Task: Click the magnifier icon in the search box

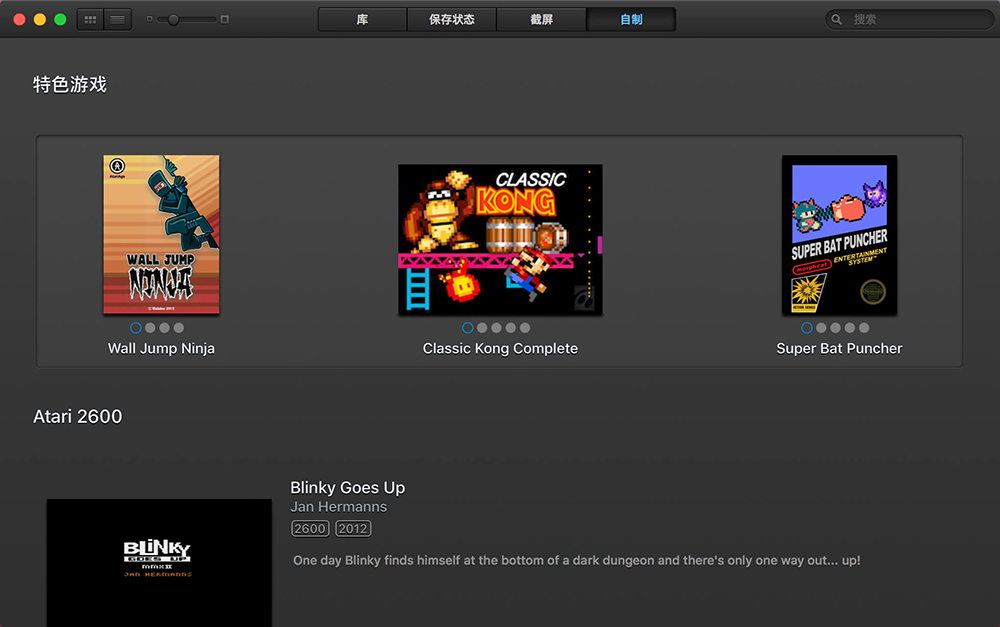Action: coord(836,20)
